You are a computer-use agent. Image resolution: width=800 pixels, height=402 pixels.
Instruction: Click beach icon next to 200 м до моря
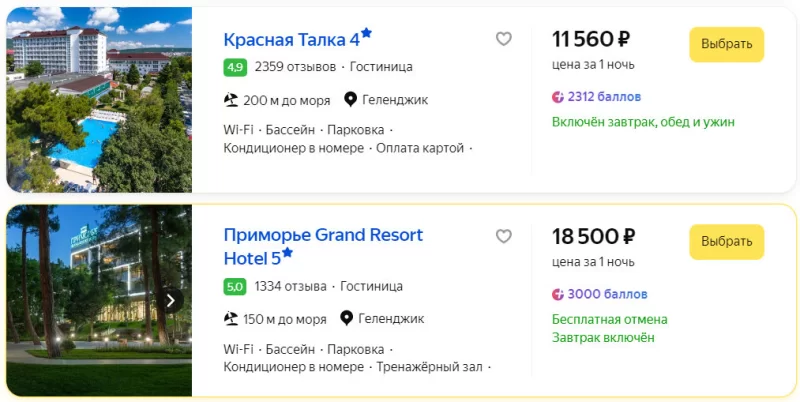tap(231, 99)
